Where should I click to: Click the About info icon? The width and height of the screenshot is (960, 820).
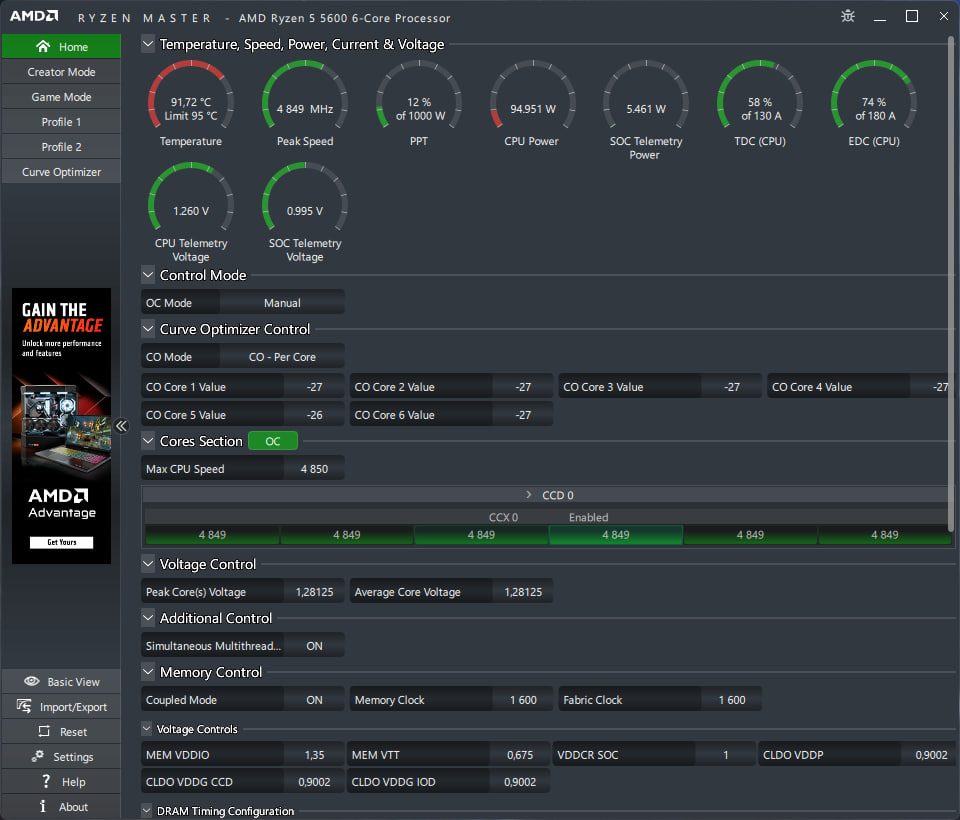(43, 807)
